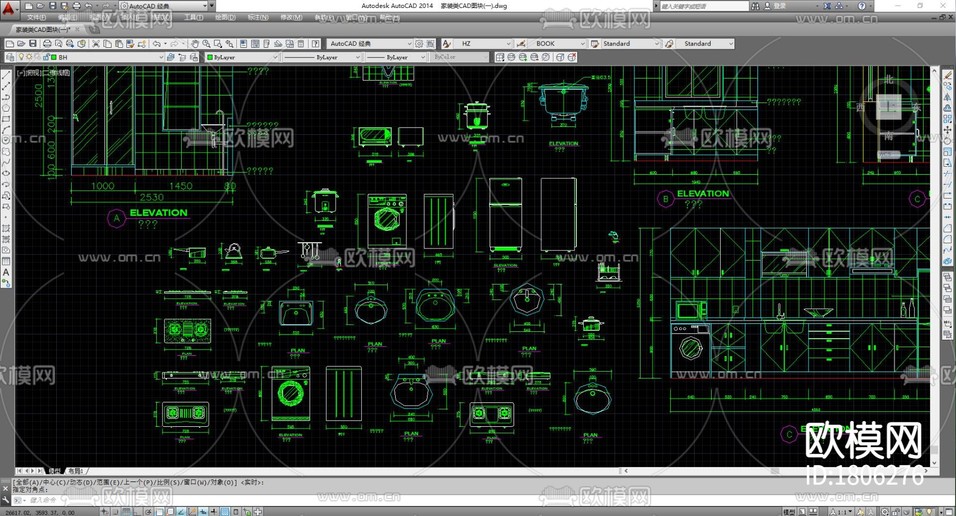Toggle Dynamic Input in status bar
This screenshot has width=956, height=516.
(x=203, y=512)
